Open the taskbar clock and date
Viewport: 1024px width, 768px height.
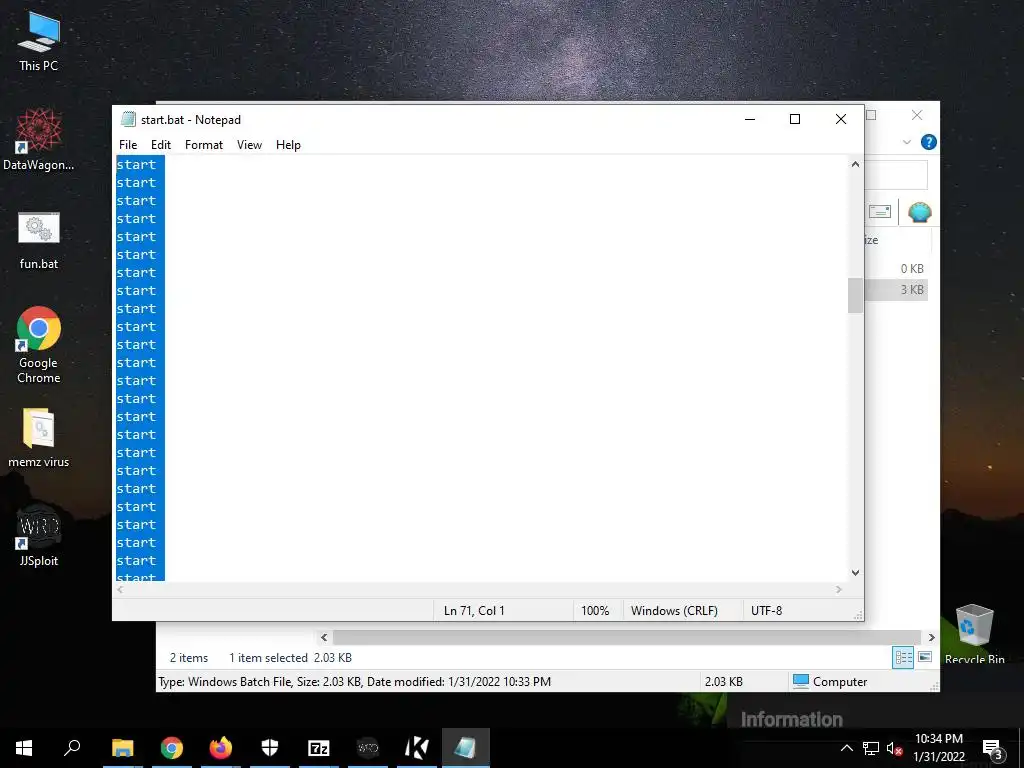938,748
